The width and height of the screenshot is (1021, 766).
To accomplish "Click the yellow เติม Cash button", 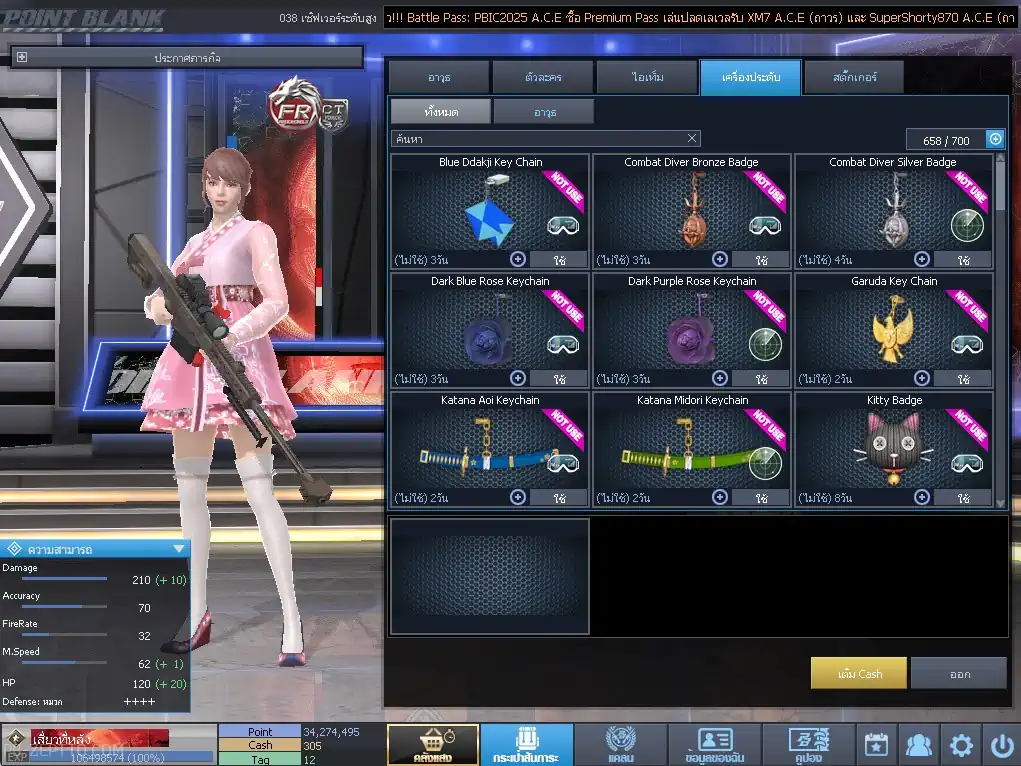I will [x=859, y=674].
